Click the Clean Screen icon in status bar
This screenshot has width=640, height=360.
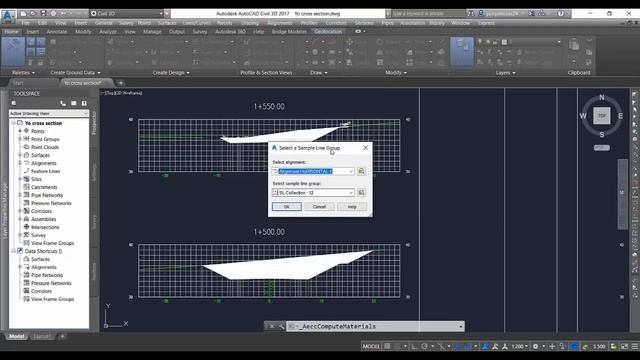click(624, 347)
